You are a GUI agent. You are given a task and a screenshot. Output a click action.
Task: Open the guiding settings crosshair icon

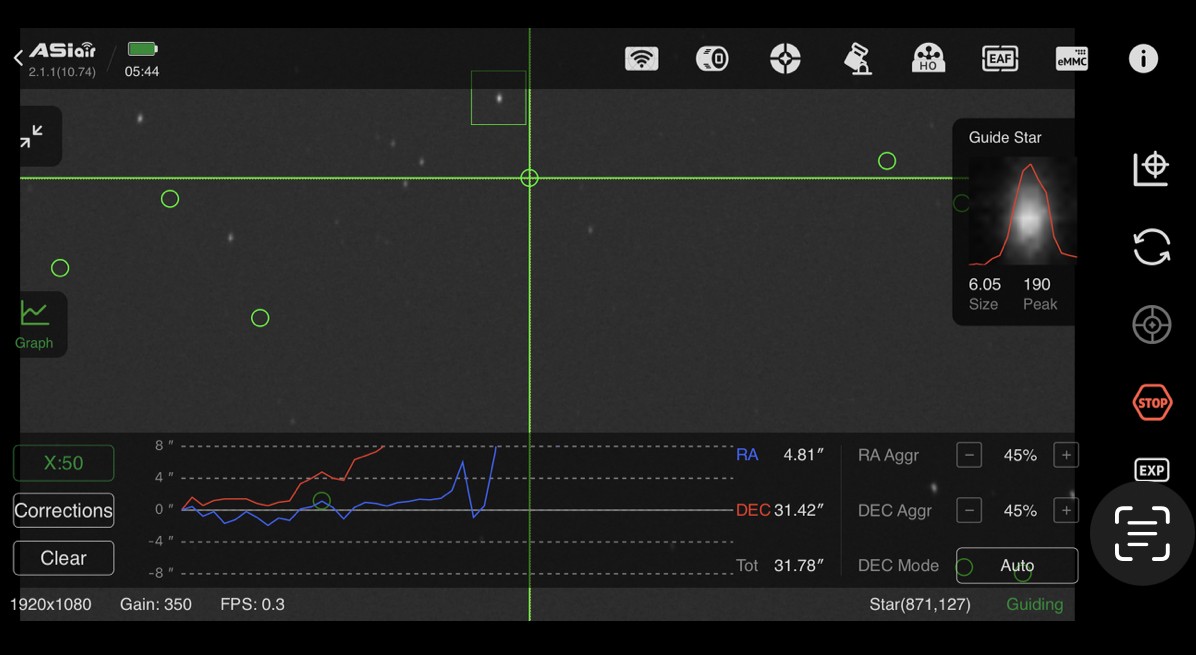click(x=785, y=59)
